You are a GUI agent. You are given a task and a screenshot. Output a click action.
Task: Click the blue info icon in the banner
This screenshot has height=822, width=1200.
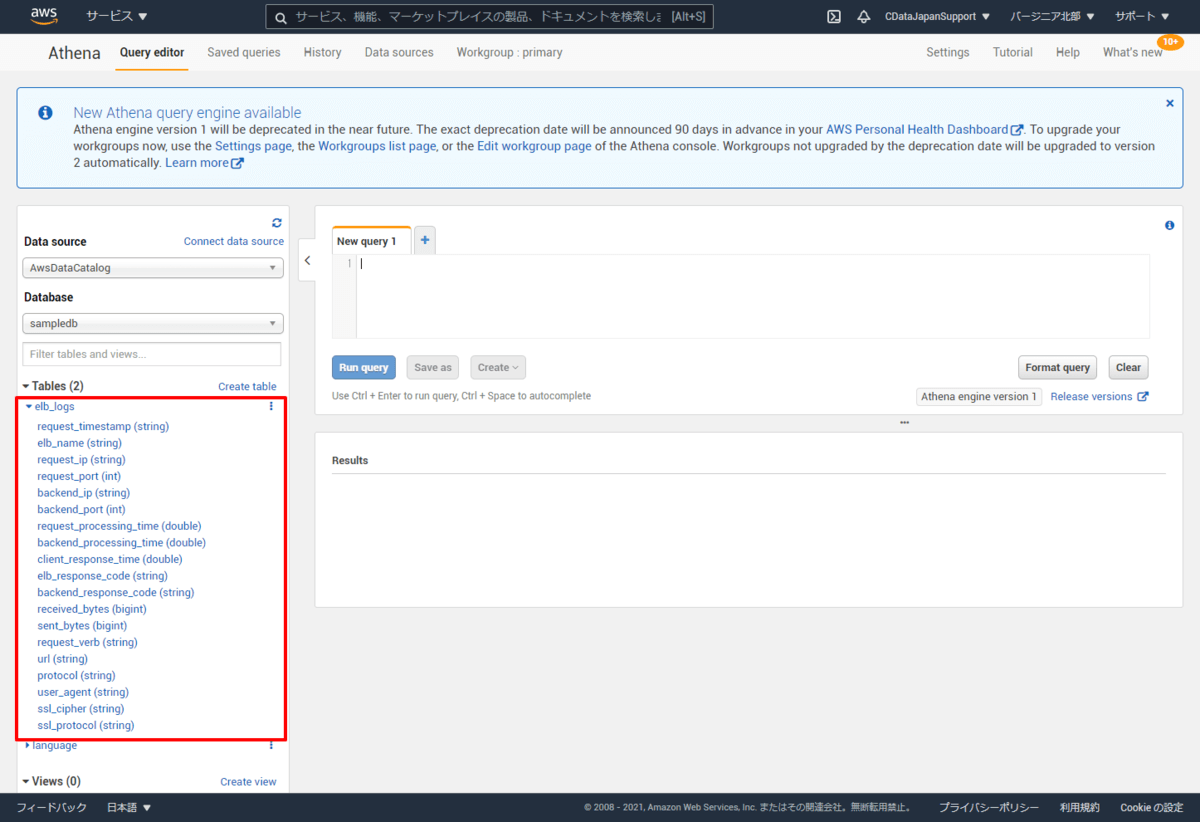(46, 113)
